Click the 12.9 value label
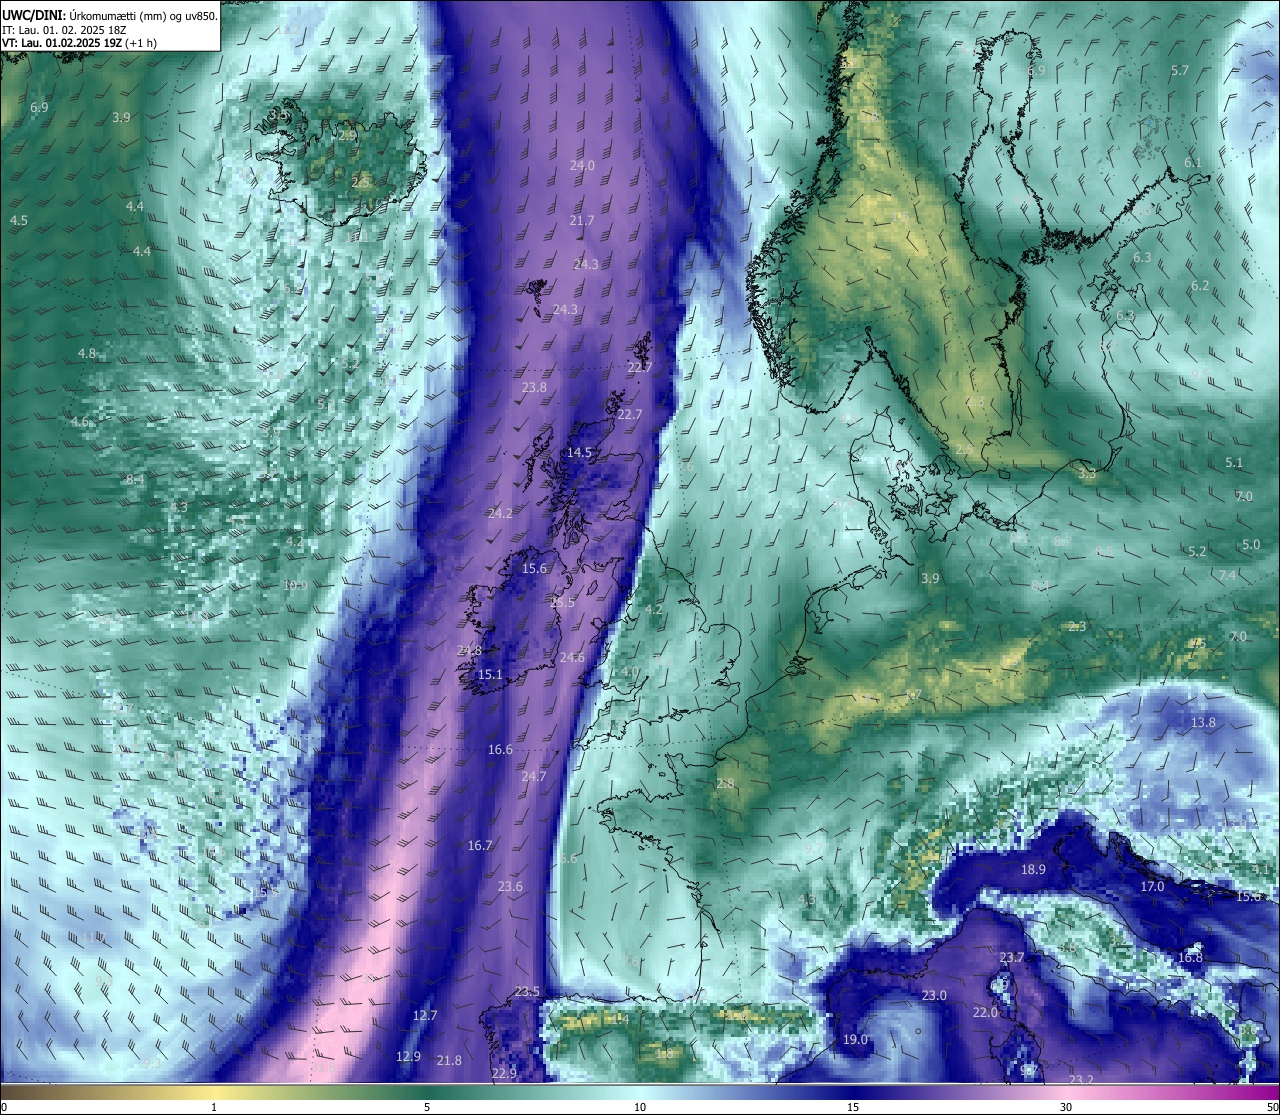 408,1056
